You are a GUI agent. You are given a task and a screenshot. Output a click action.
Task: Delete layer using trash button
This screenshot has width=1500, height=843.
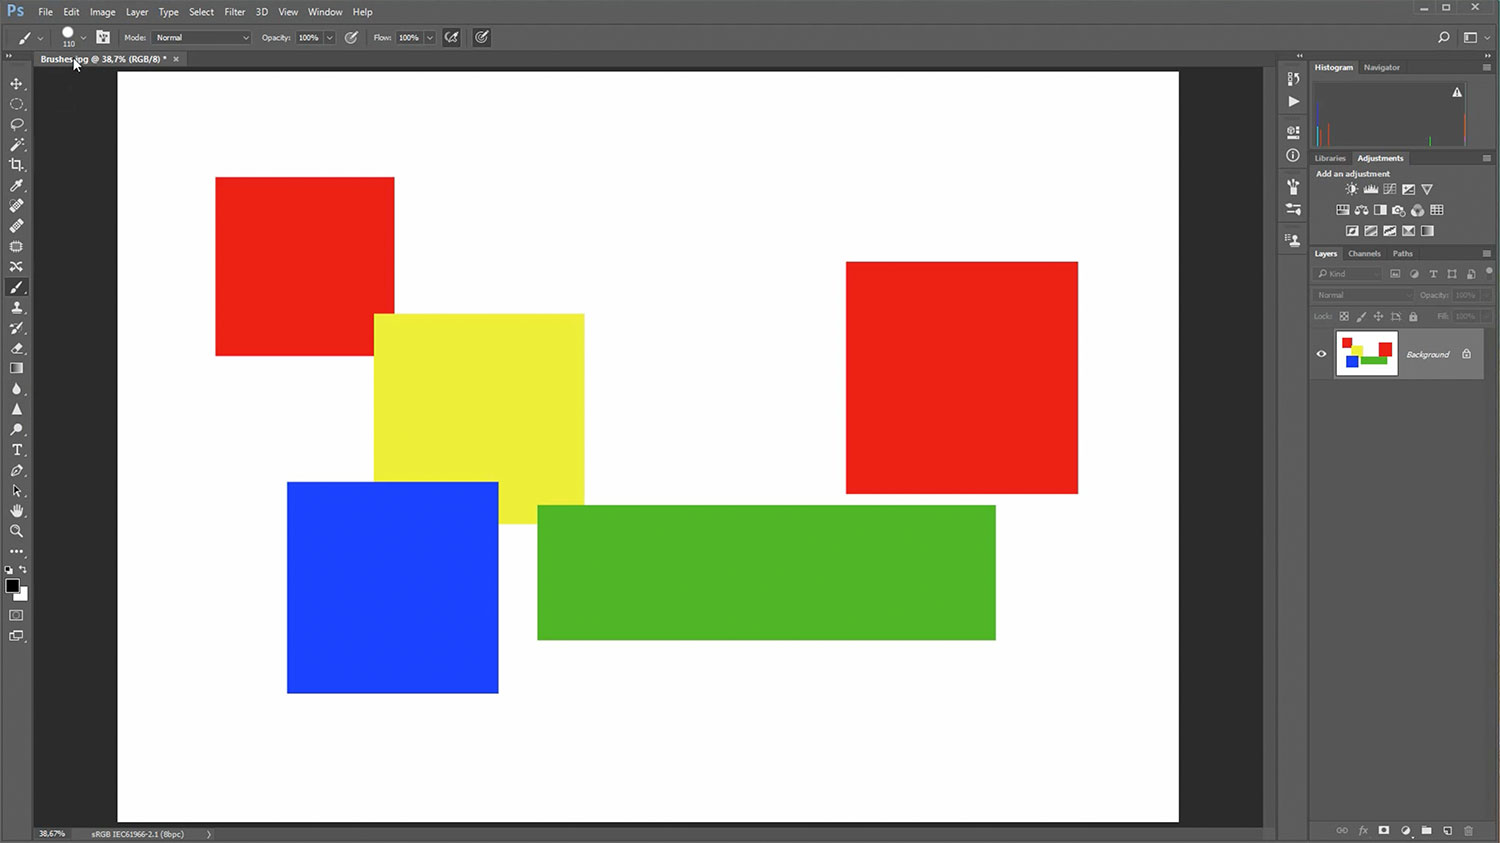coord(1469,831)
